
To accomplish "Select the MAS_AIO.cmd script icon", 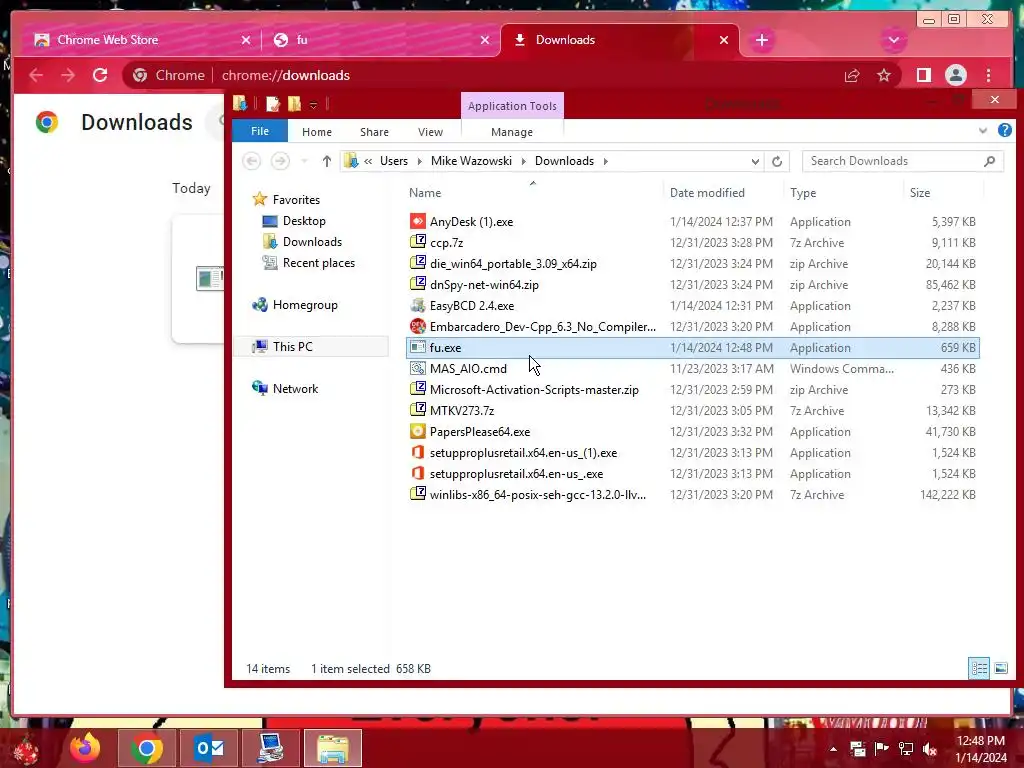I will [x=417, y=368].
